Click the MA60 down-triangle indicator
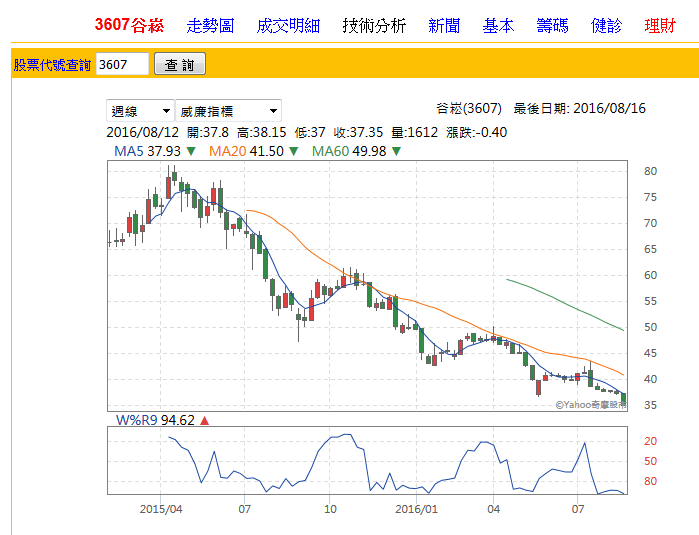The height and width of the screenshot is (535, 699). 396,152
